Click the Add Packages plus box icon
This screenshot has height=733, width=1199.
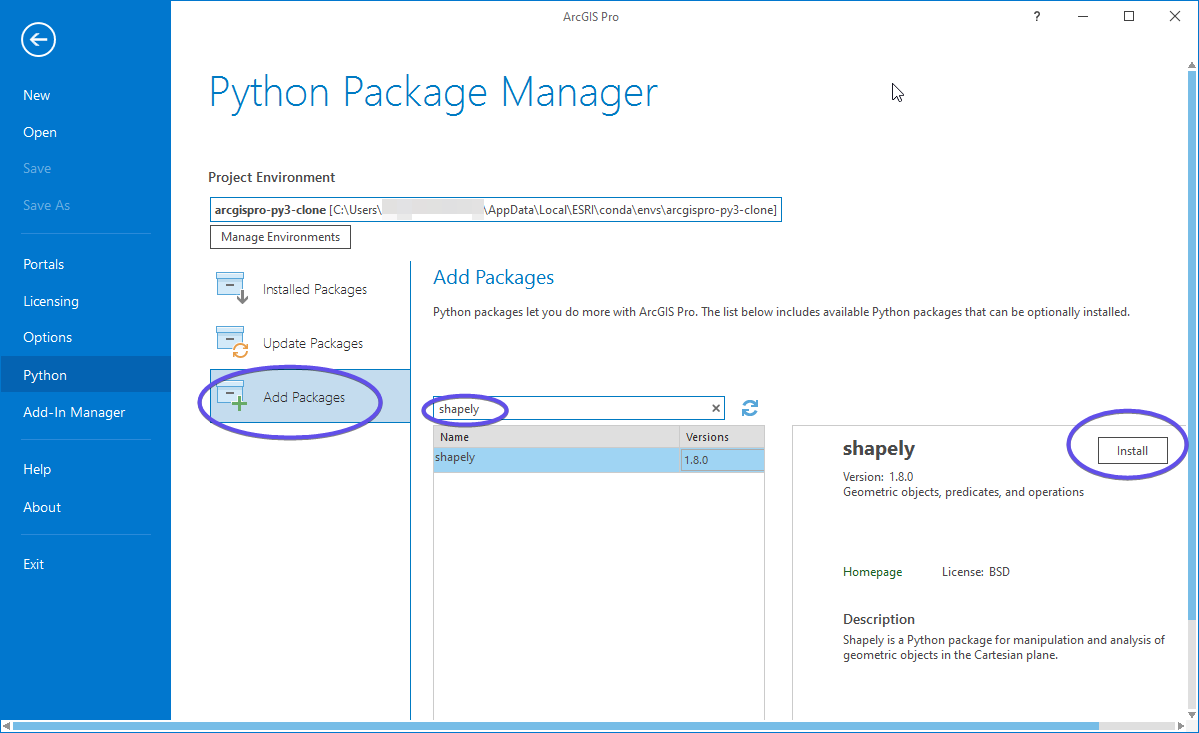(x=232, y=395)
